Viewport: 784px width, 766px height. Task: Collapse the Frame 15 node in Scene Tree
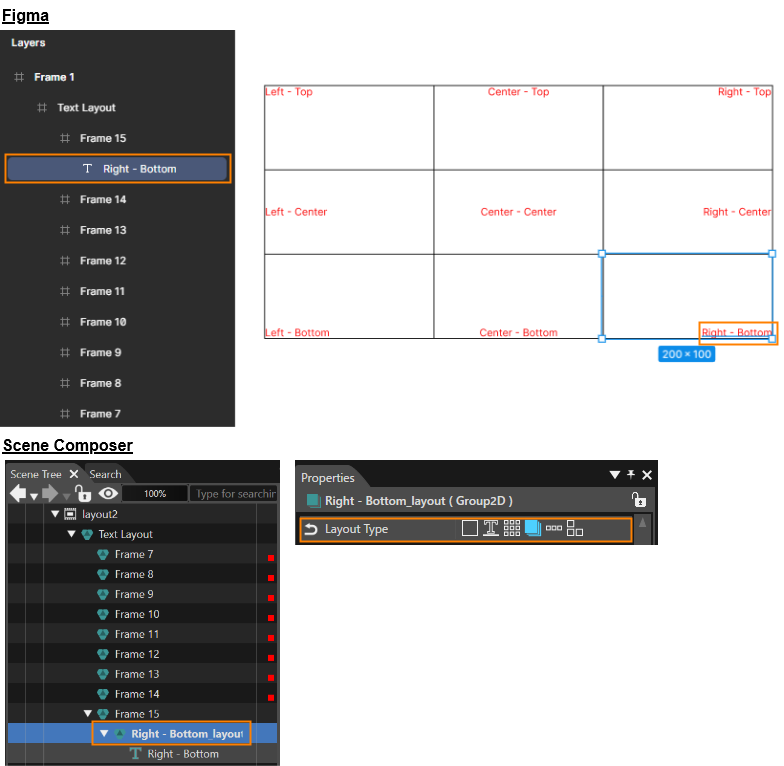(88, 714)
